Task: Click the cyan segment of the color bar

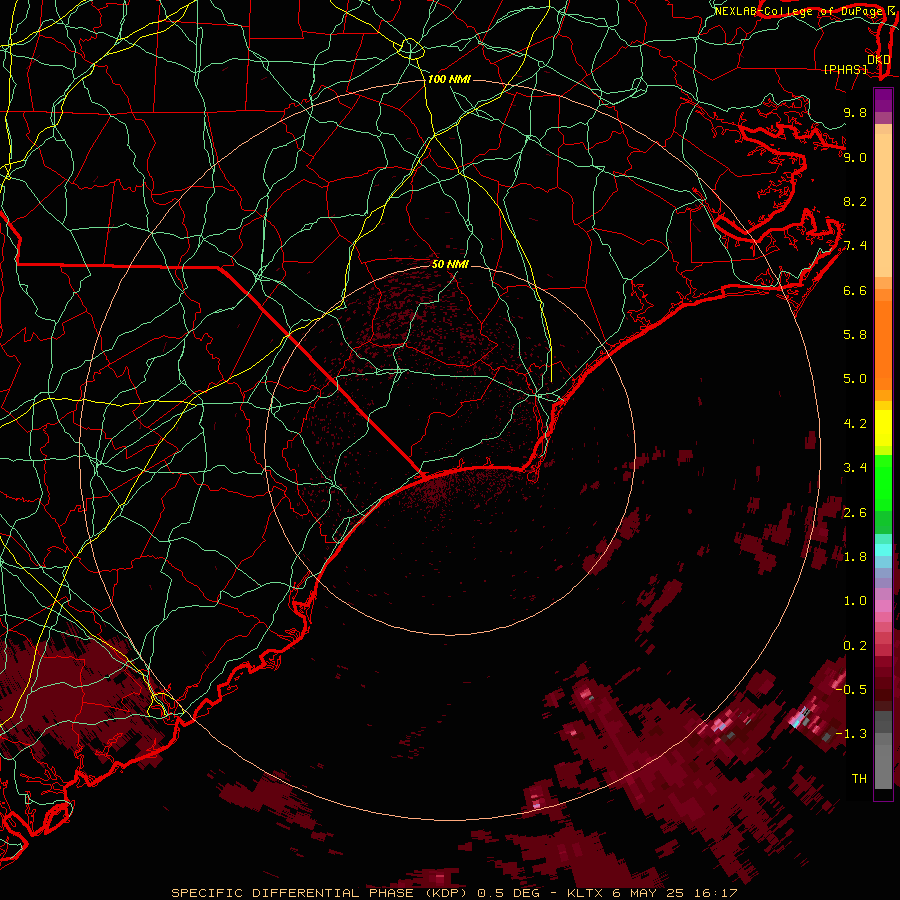Action: (x=883, y=550)
